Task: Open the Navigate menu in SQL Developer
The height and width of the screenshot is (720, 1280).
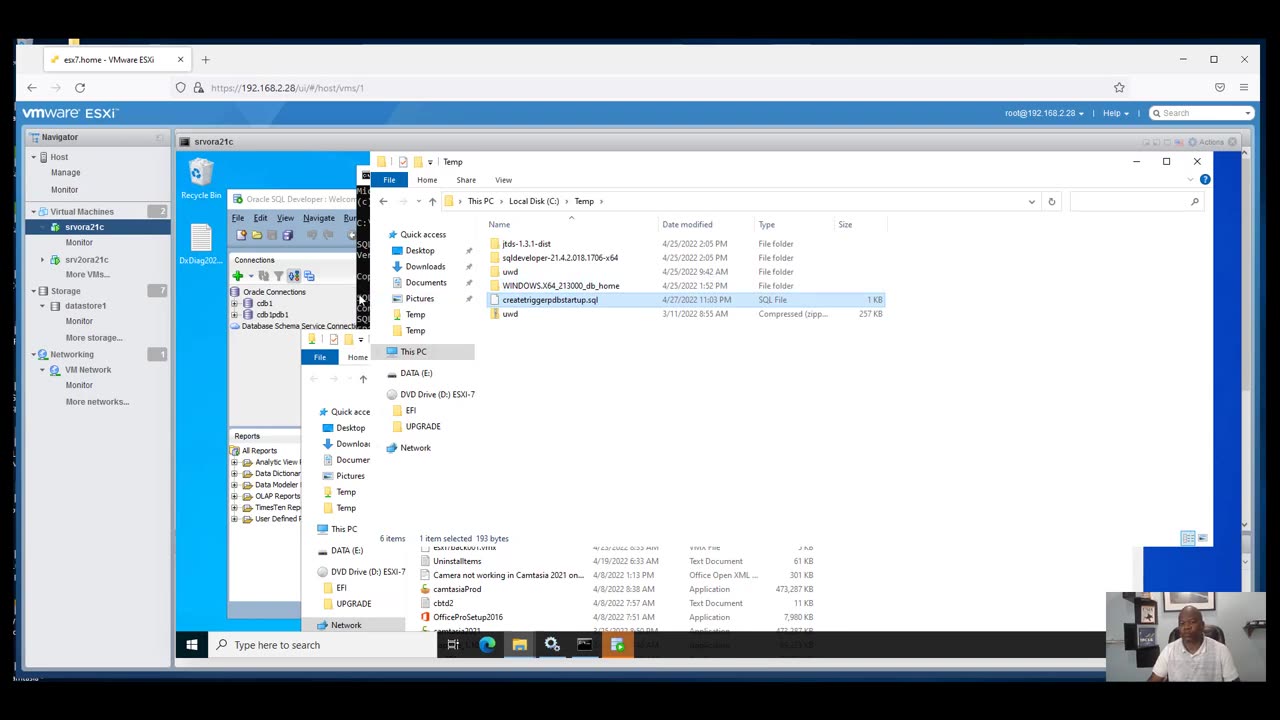Action: point(319,218)
